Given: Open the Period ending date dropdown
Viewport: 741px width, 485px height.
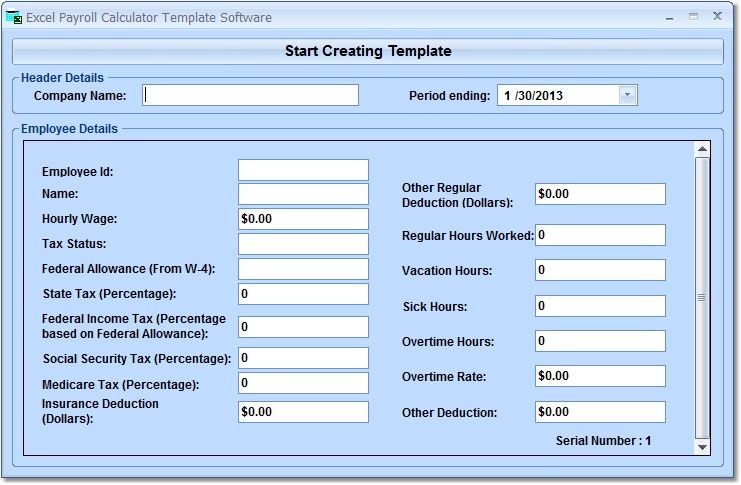Looking at the screenshot, I should pos(627,95).
